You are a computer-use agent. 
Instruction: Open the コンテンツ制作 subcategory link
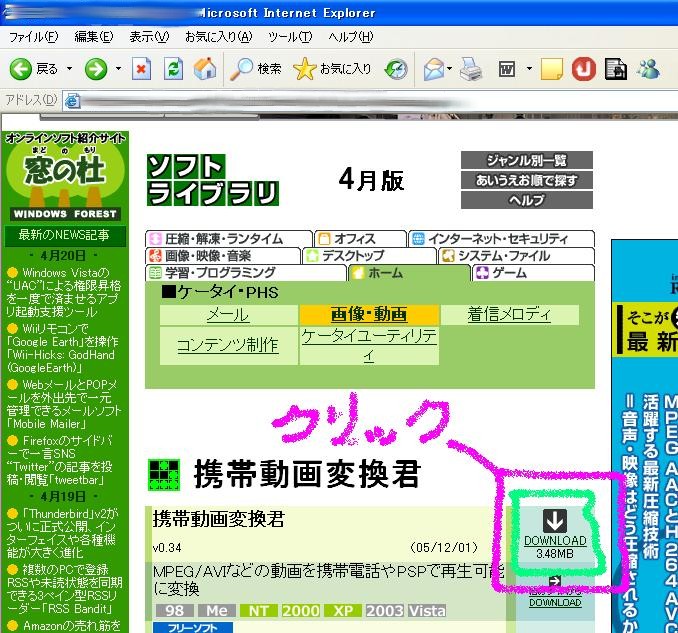click(x=228, y=345)
